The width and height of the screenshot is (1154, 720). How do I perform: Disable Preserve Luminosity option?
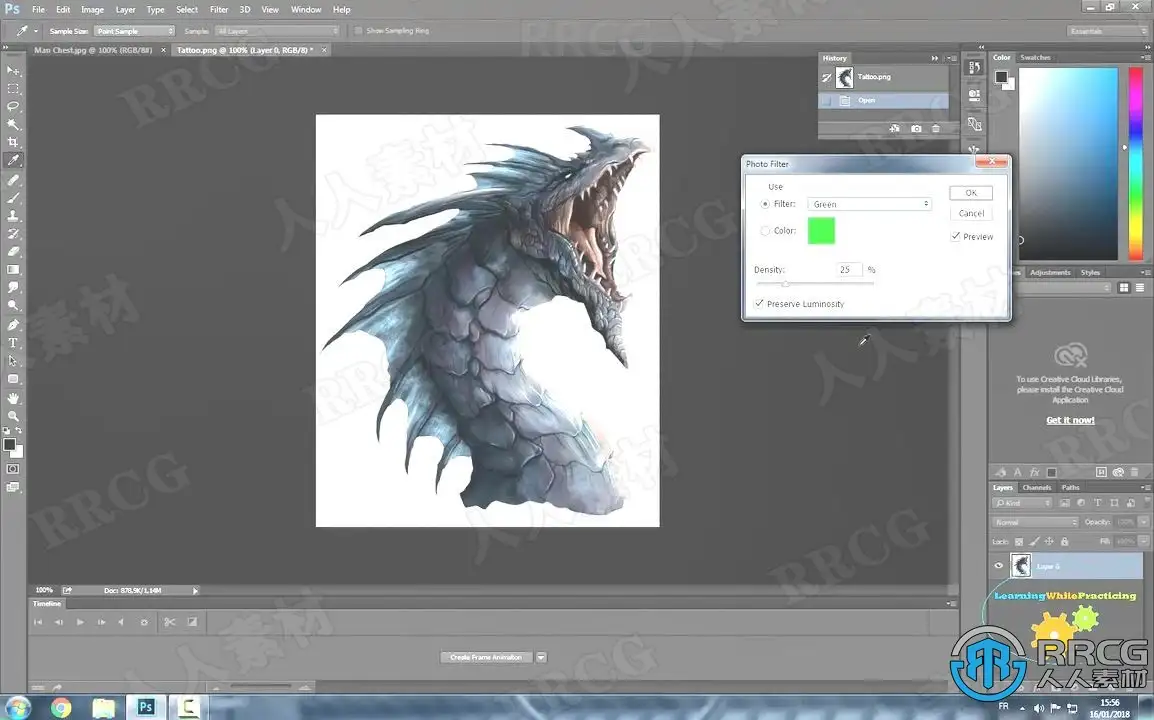click(x=760, y=304)
